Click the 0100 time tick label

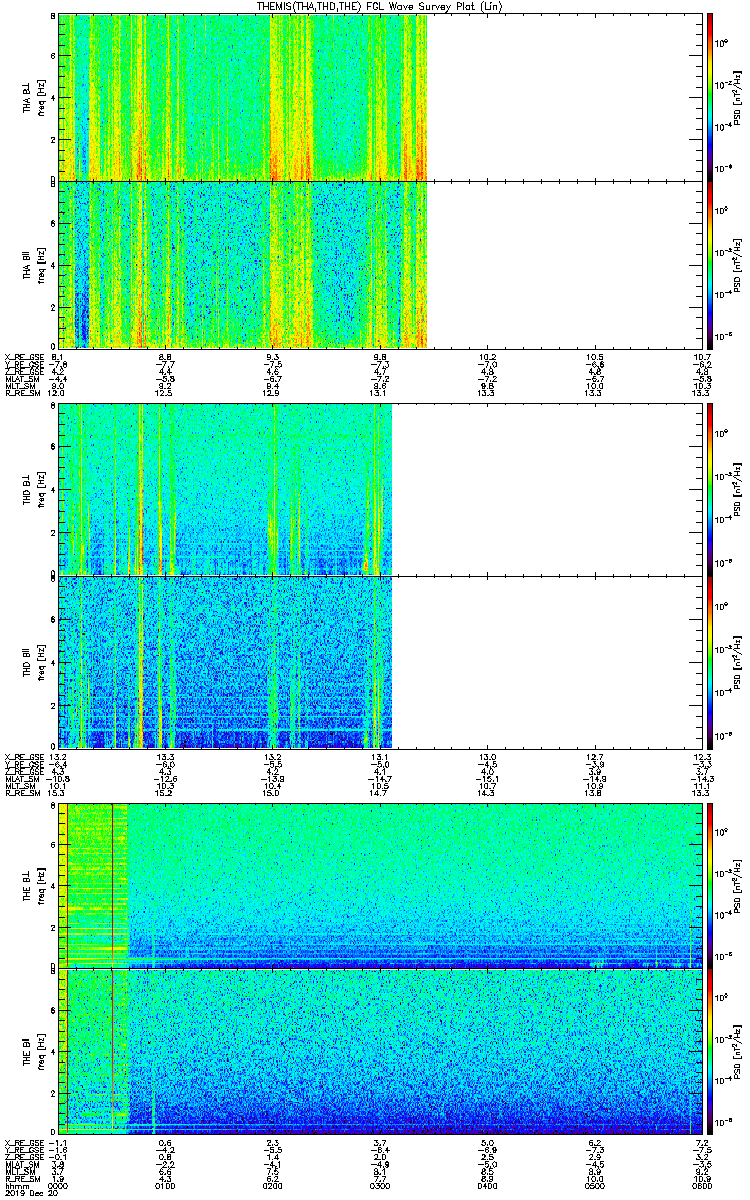(x=166, y=1184)
